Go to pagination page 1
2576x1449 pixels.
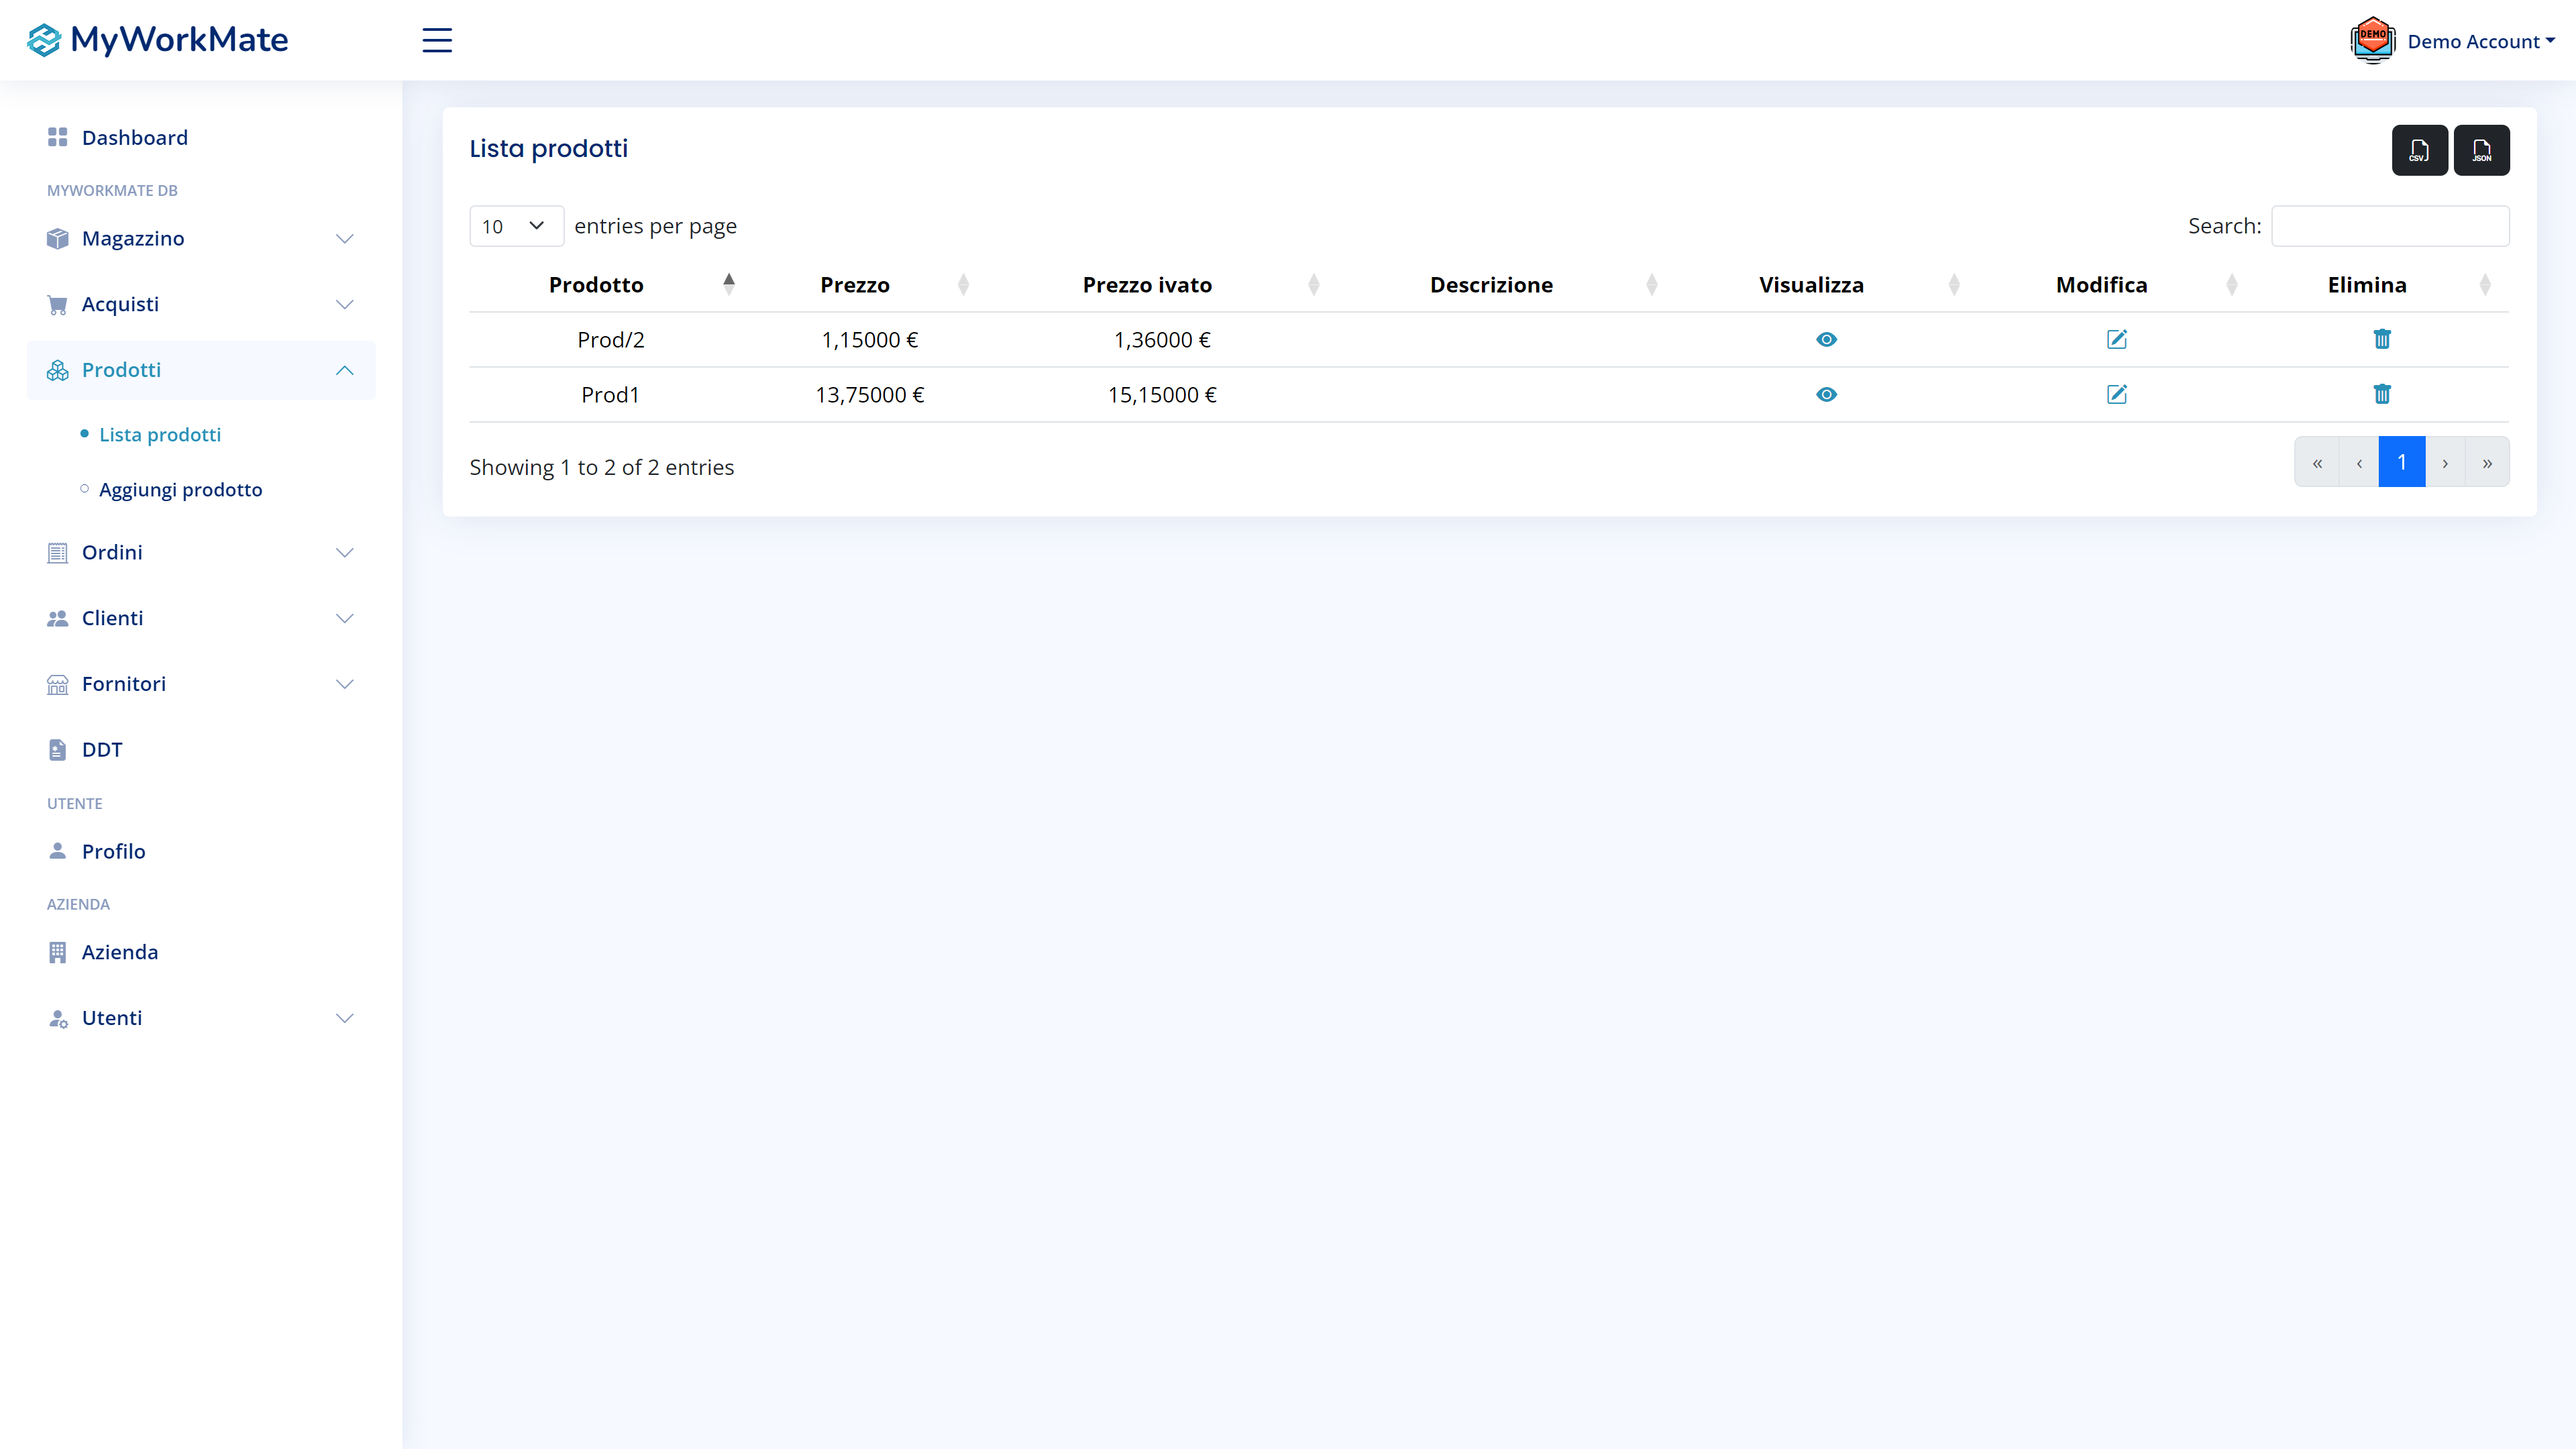[2401, 462]
